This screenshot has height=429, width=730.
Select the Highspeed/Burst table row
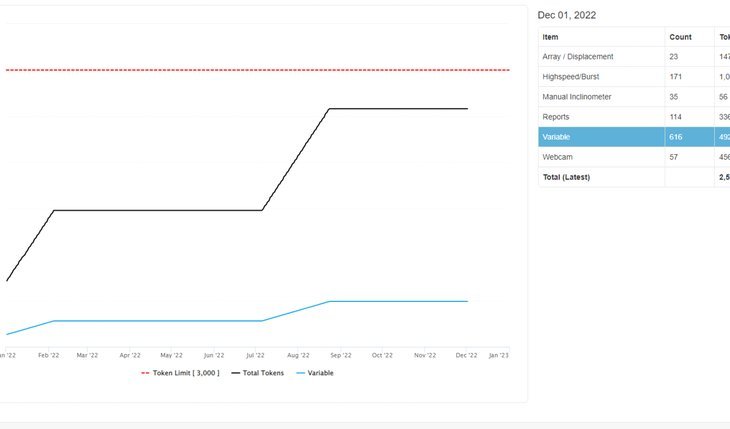pos(634,76)
